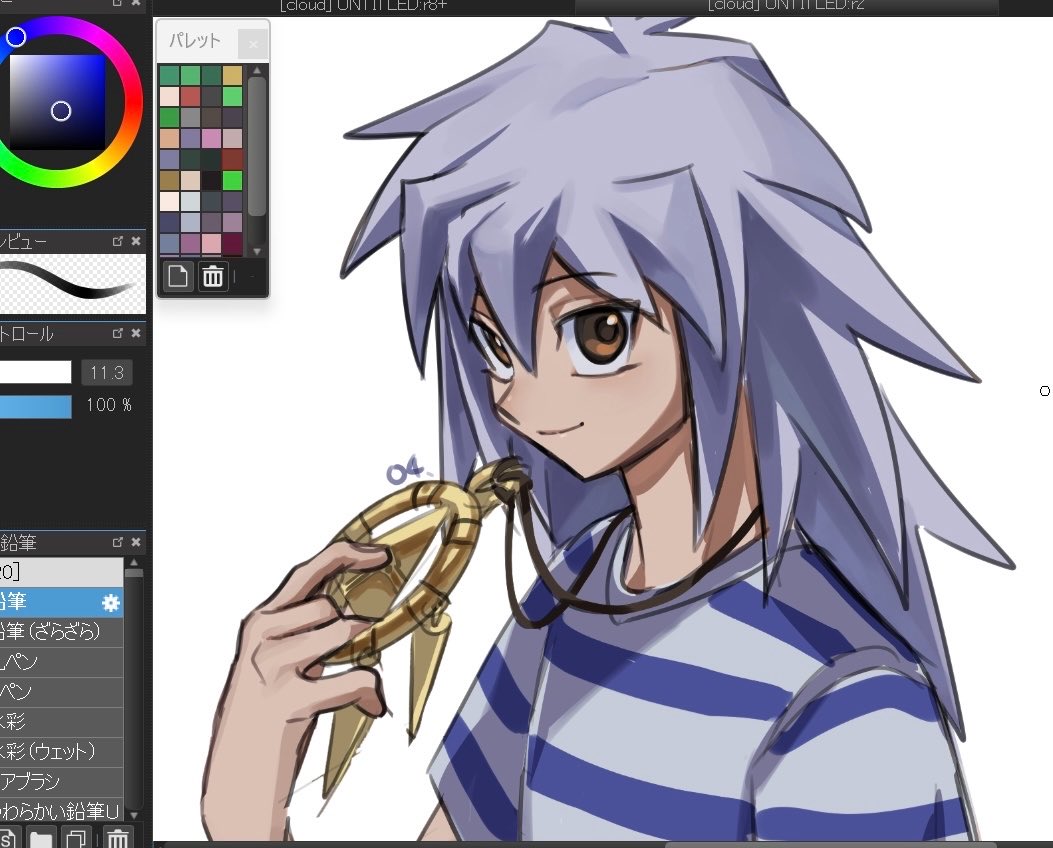The image size is (1053, 848).
Task: Add new color to the パレット palette
Action: [x=178, y=276]
